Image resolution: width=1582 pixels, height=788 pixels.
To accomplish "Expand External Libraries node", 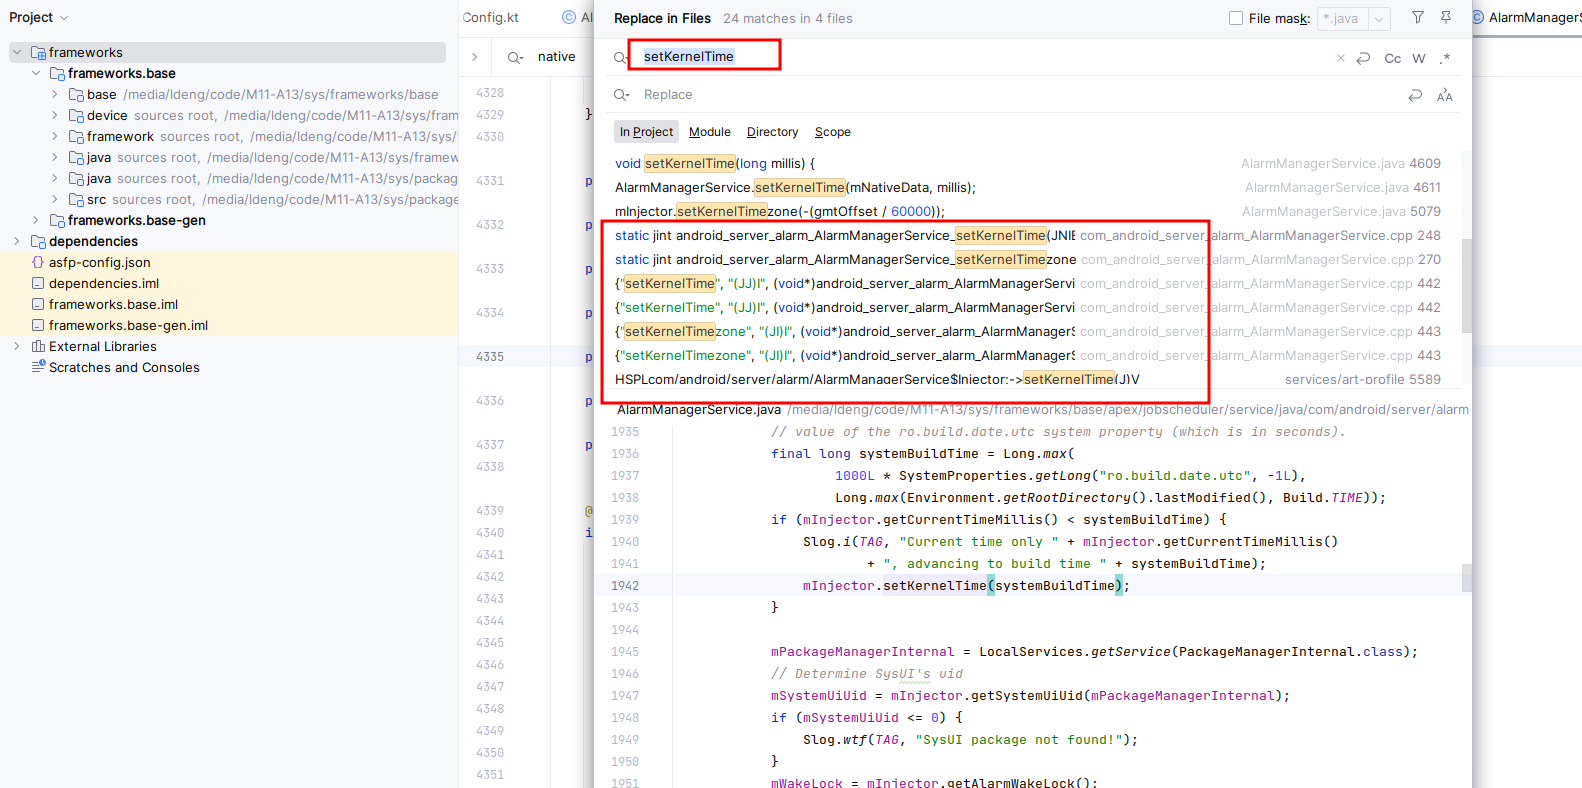I will click(x=17, y=346).
